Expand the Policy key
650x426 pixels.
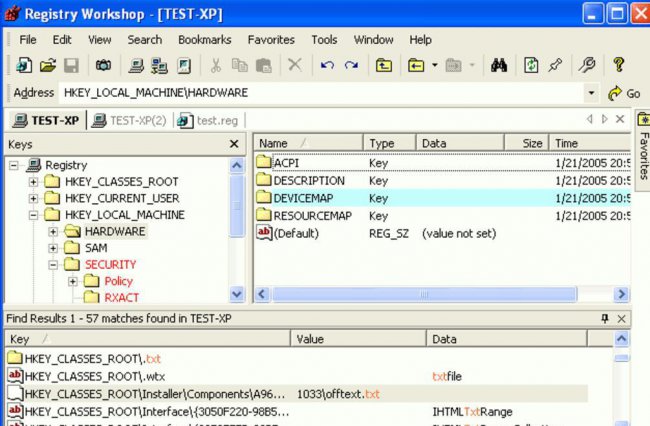pyautogui.click(x=73, y=281)
